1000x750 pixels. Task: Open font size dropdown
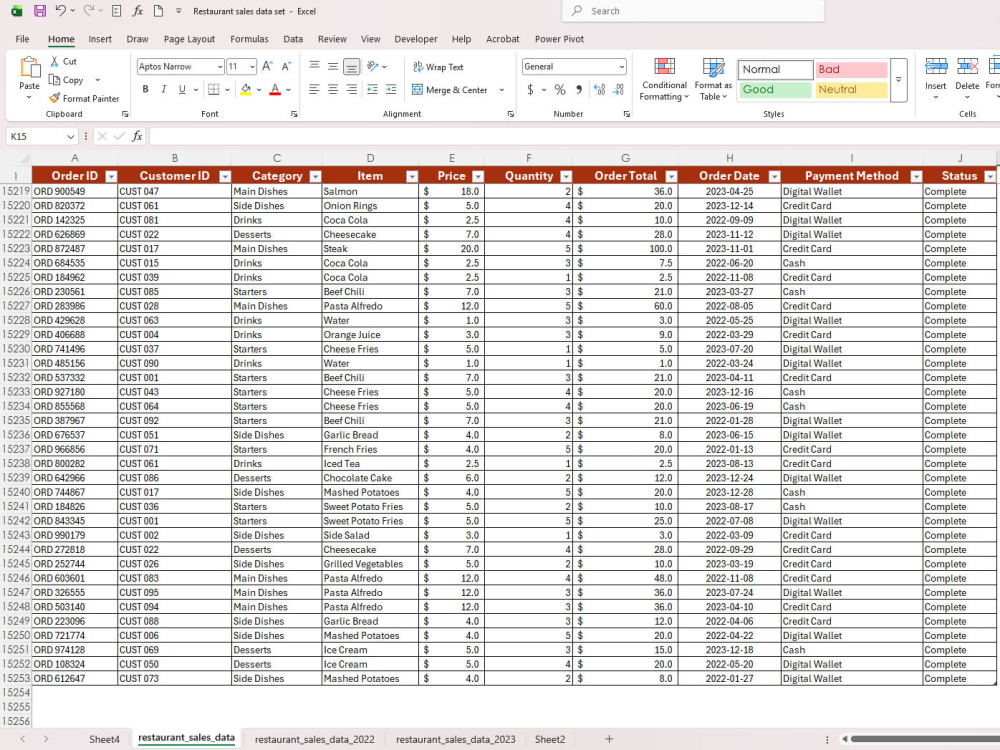pyautogui.click(x=253, y=66)
